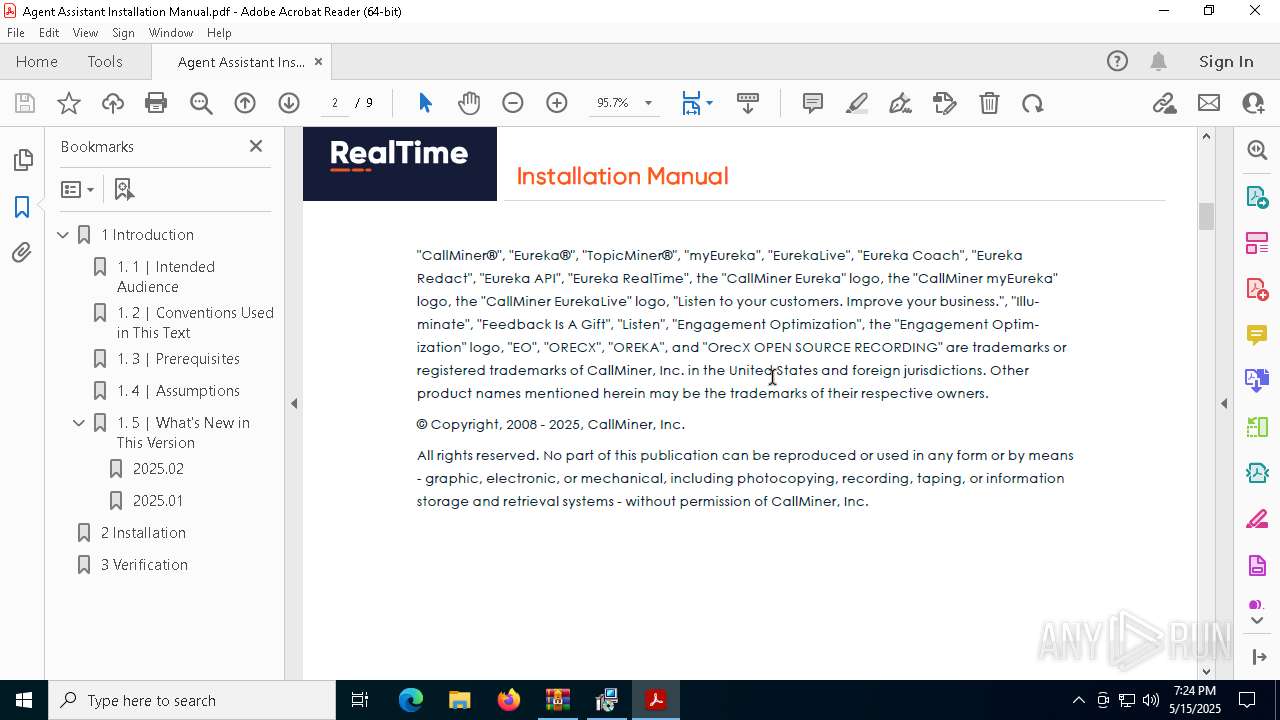Open the notifications bell
1280x720 pixels.
coord(1158,62)
